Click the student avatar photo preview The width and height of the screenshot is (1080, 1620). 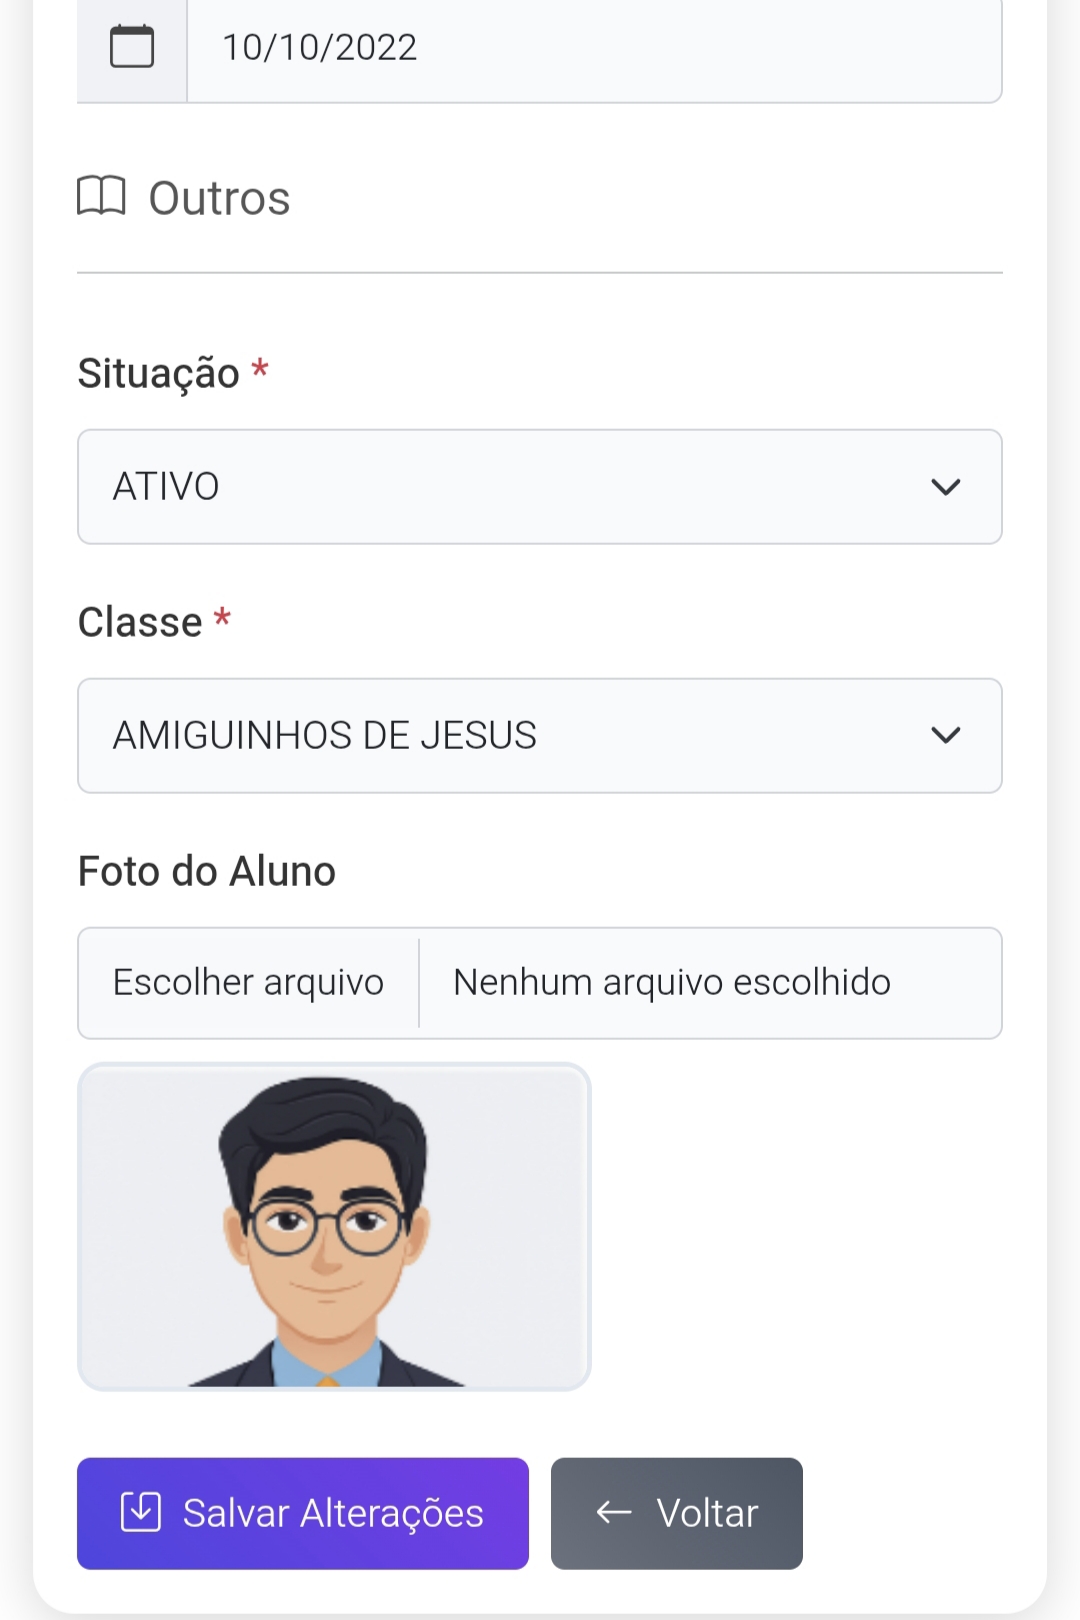coord(334,1227)
